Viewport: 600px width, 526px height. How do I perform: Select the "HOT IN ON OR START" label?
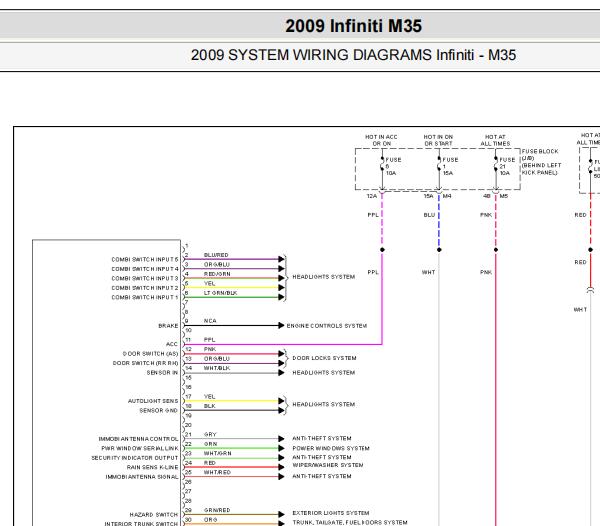click(438, 140)
